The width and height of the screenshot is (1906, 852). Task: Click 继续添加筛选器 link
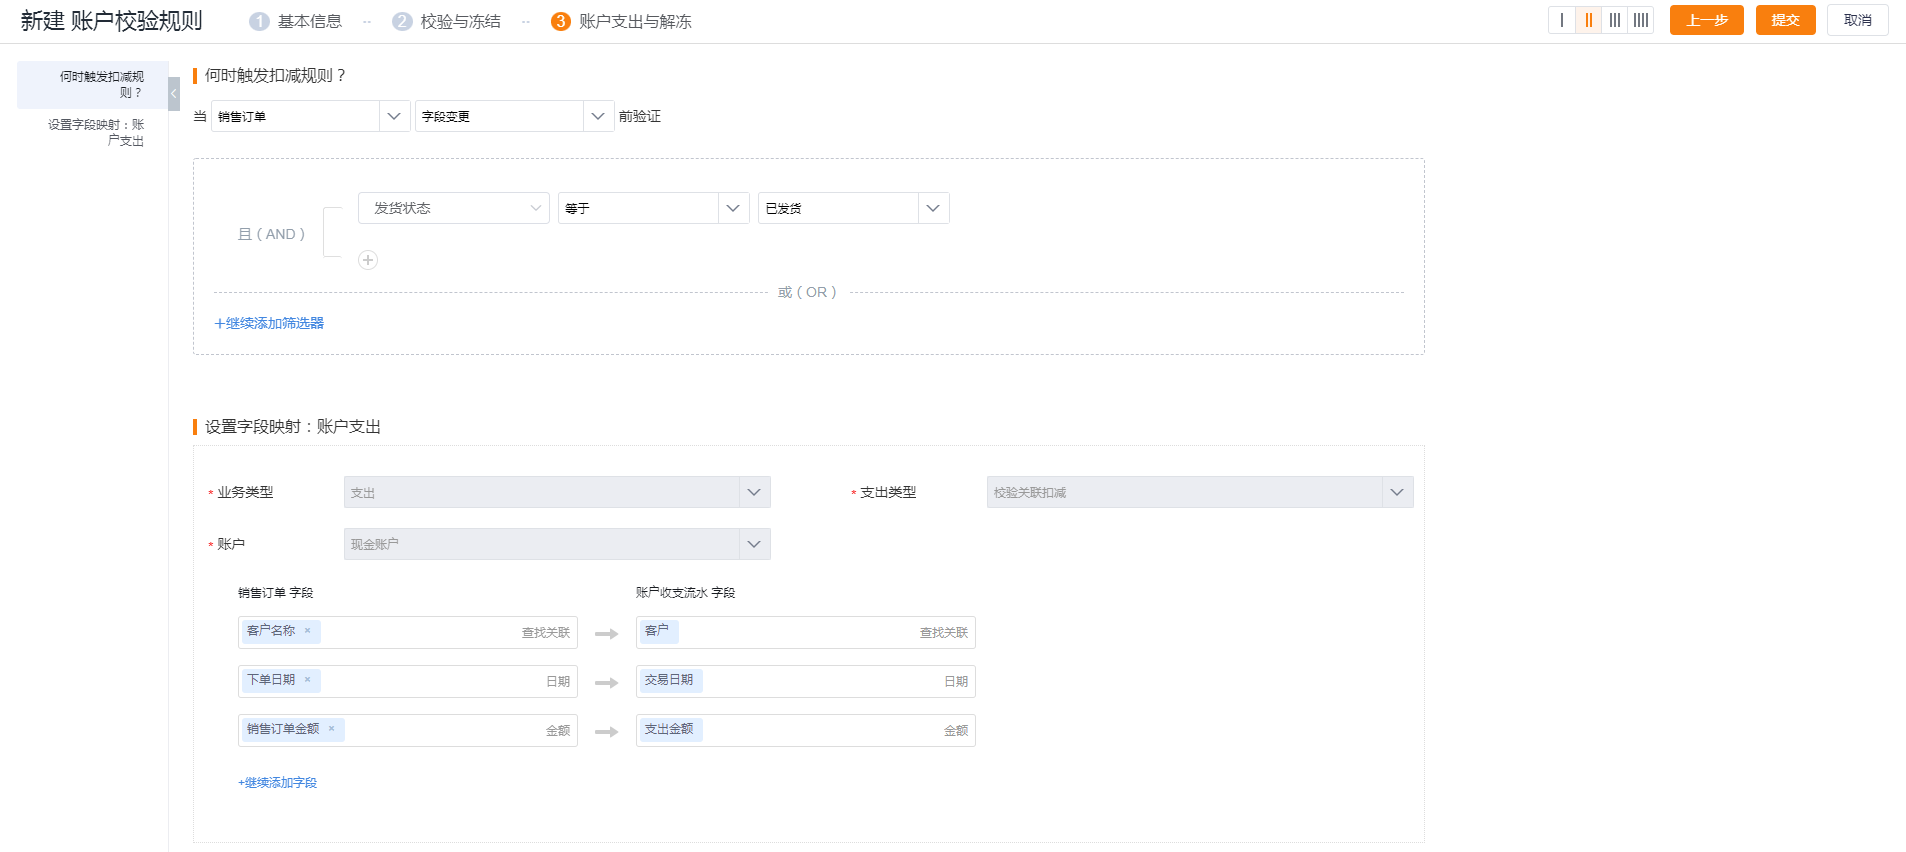tap(270, 323)
